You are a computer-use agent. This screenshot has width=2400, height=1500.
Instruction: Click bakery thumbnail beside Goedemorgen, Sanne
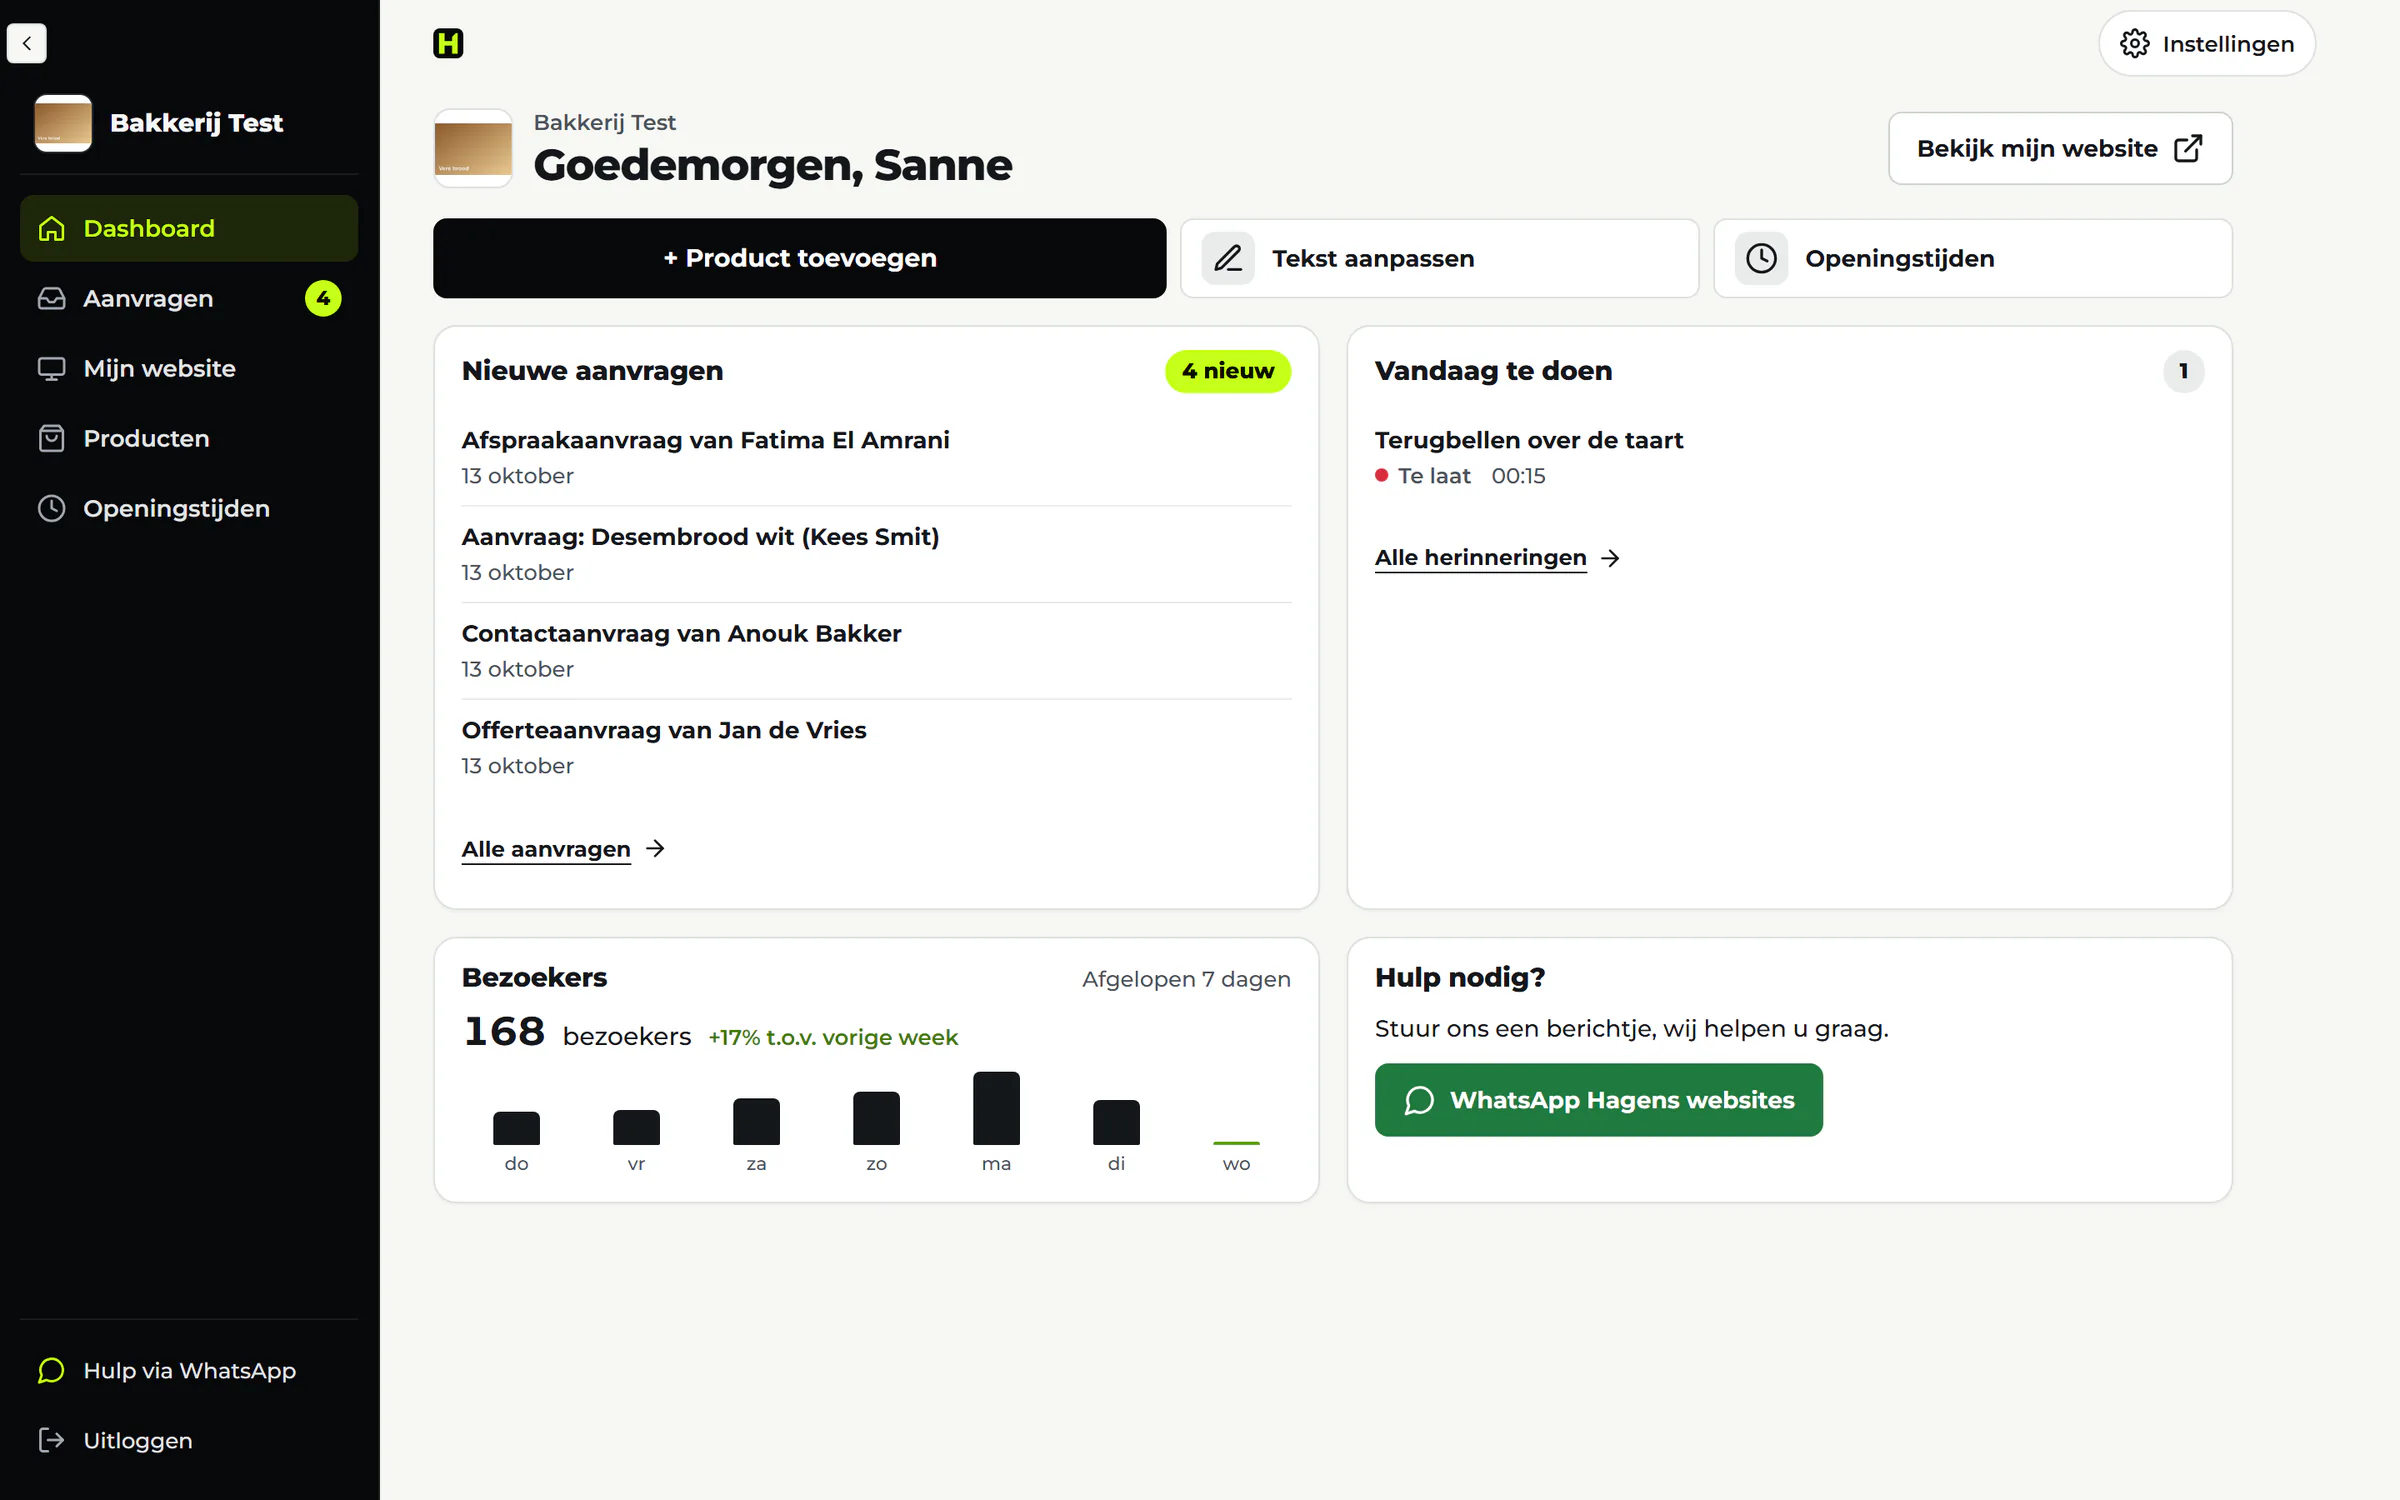pyautogui.click(x=473, y=148)
